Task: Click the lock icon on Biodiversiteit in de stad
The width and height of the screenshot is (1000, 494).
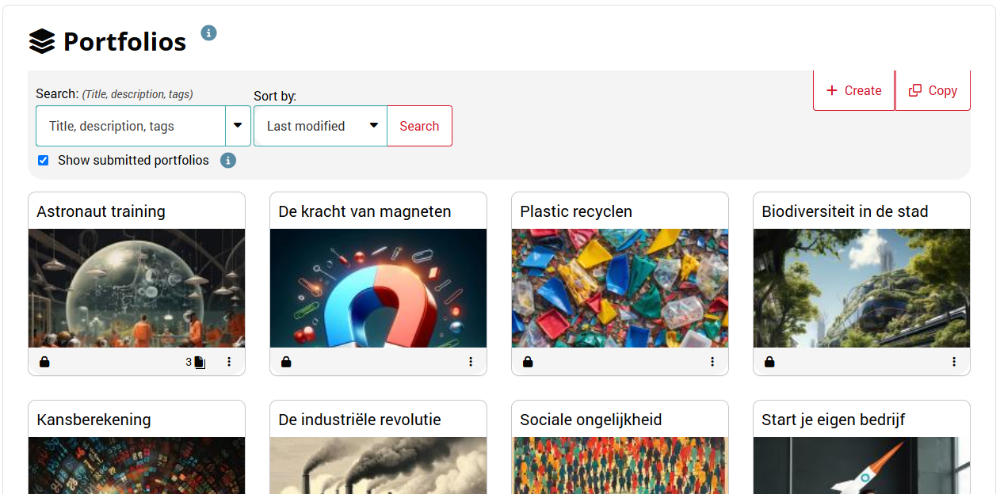Action: pyautogui.click(x=769, y=362)
